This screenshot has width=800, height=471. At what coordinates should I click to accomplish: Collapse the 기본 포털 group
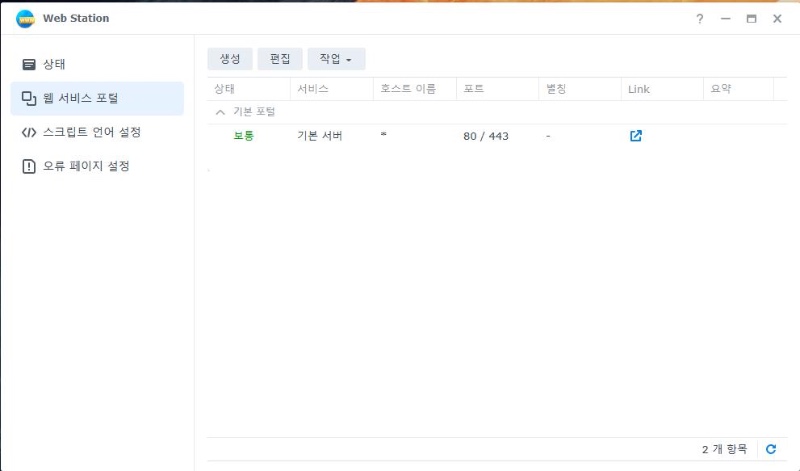pos(220,112)
